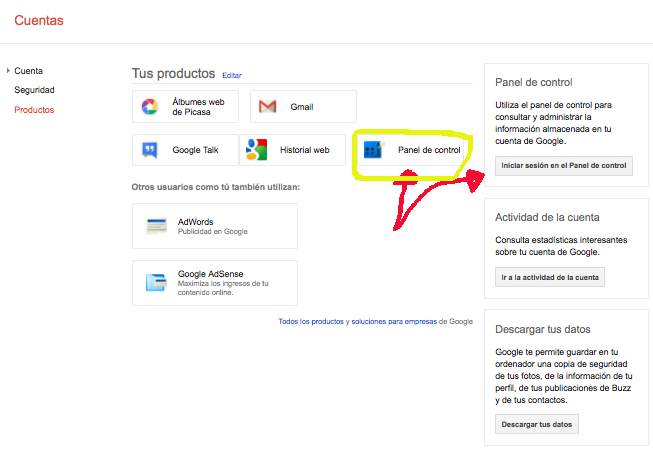Click the Gmail envelope icon
653x452 pixels.
[267, 107]
